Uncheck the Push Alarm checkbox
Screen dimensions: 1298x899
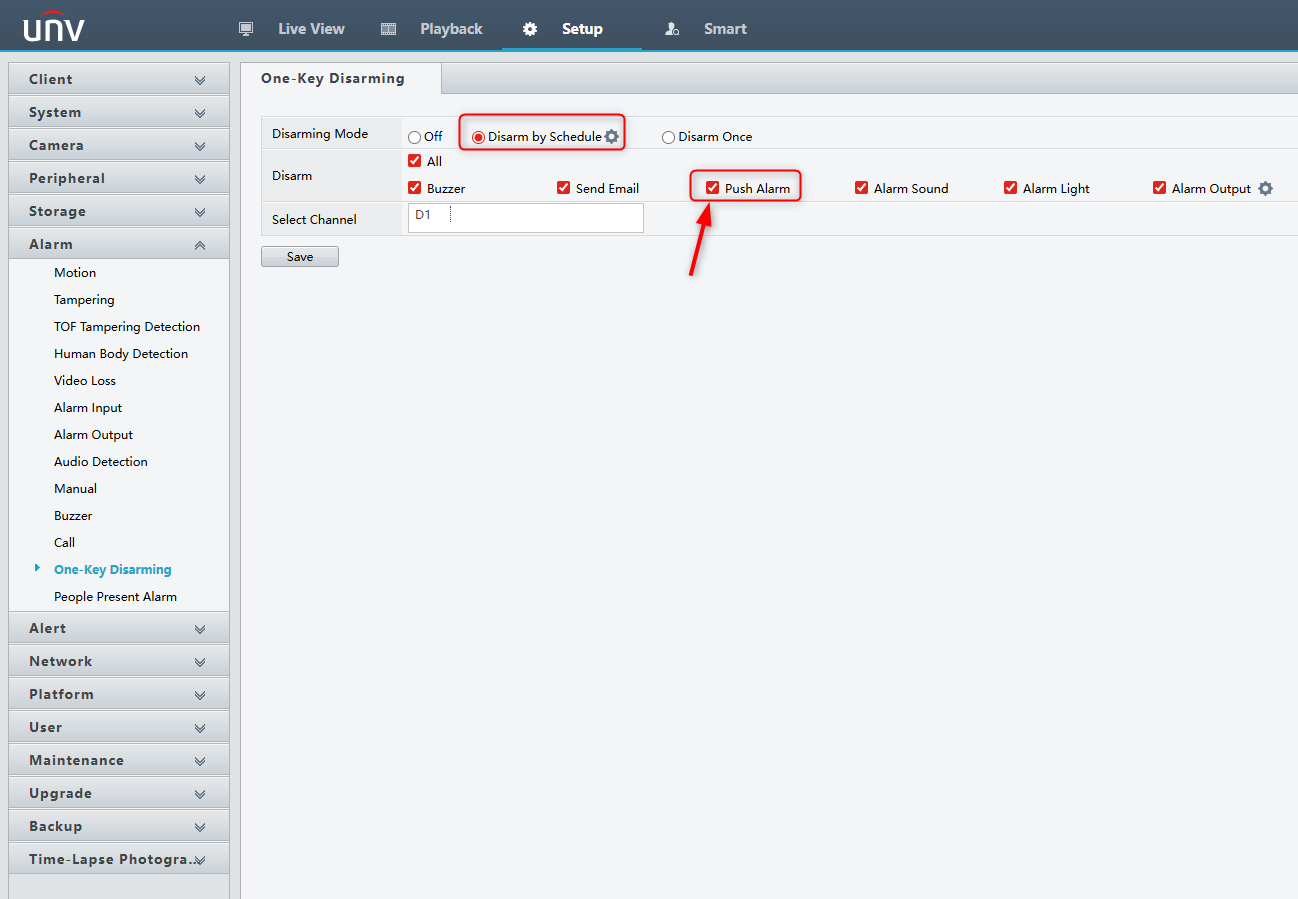click(713, 188)
